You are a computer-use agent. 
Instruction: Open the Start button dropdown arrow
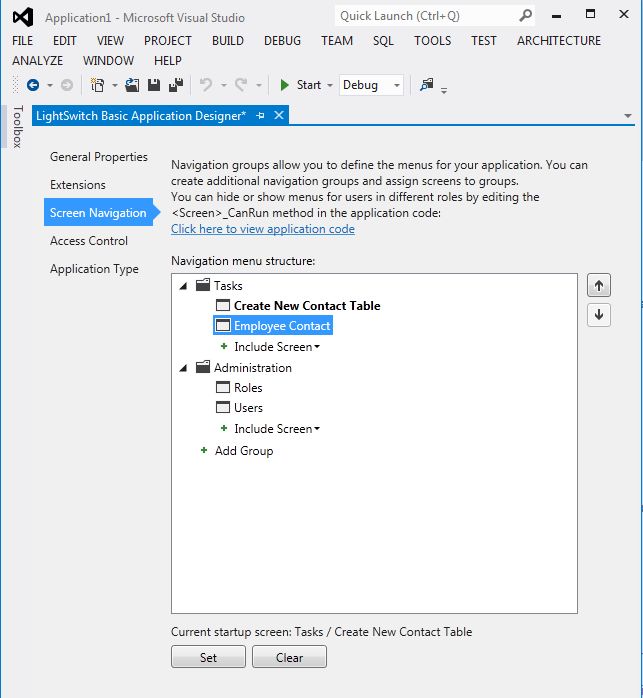pos(330,85)
